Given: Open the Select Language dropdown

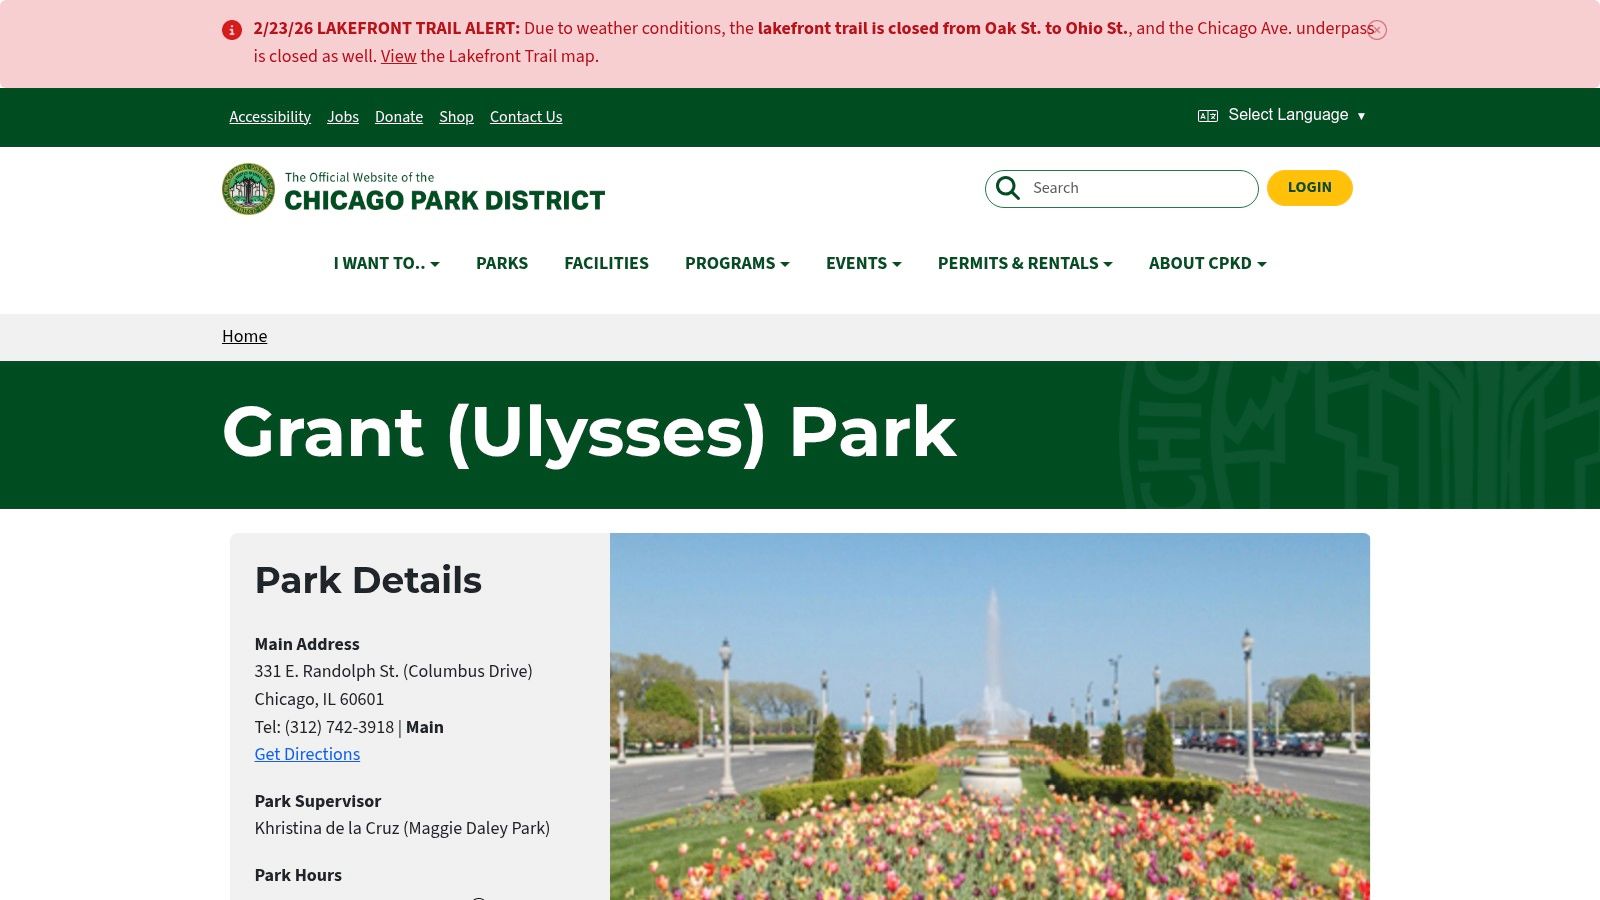Looking at the screenshot, I should point(1296,115).
